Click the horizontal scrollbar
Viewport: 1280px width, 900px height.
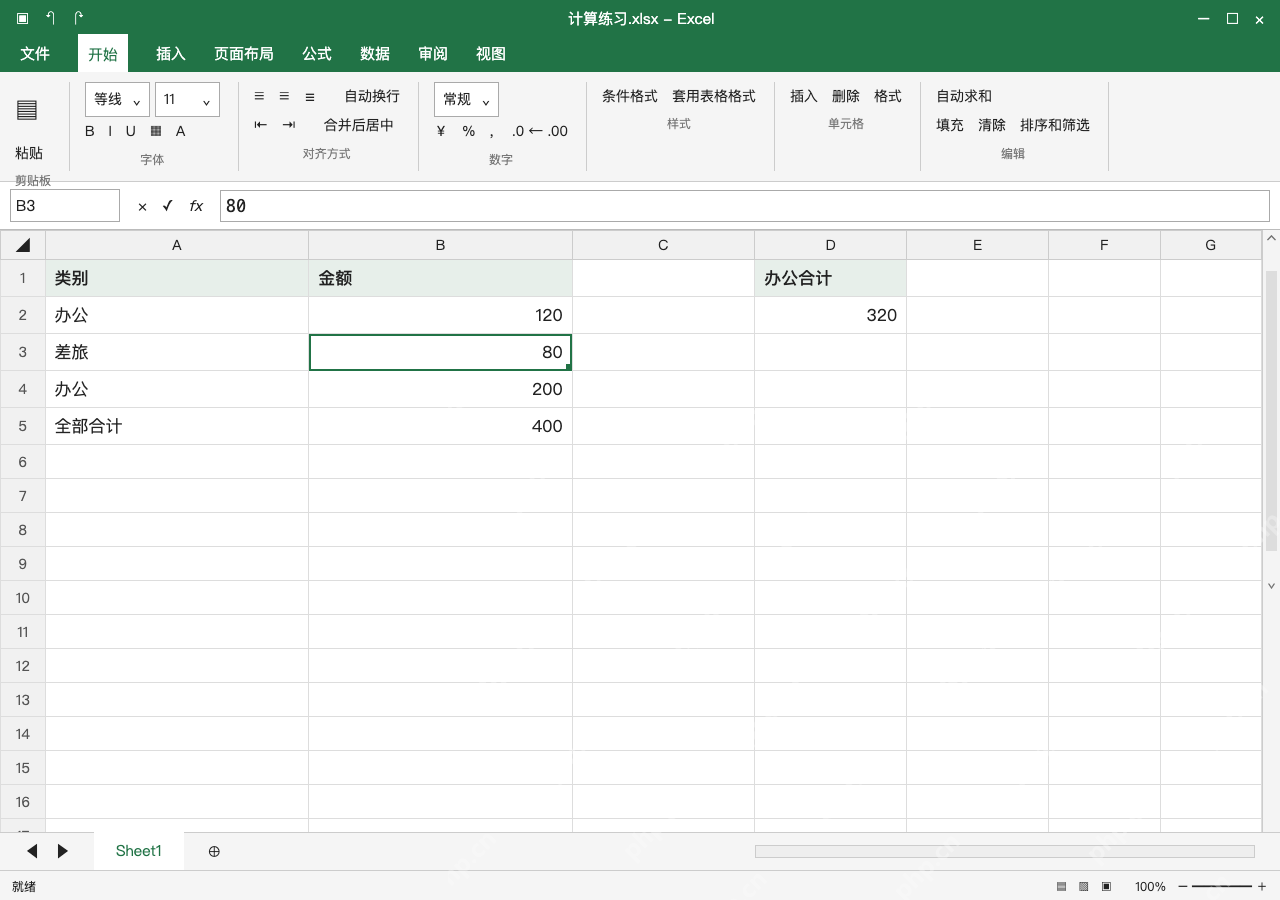tap(1004, 851)
